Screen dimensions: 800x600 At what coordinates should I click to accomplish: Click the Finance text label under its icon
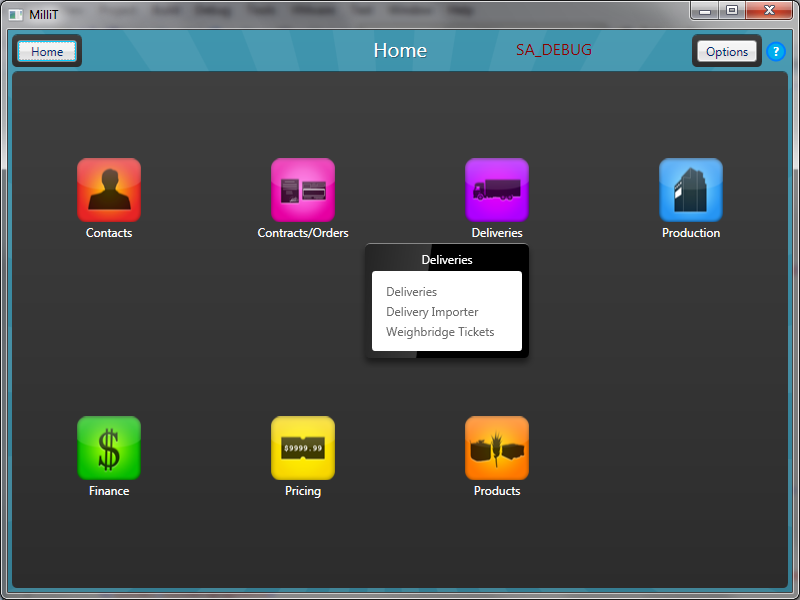(109, 491)
